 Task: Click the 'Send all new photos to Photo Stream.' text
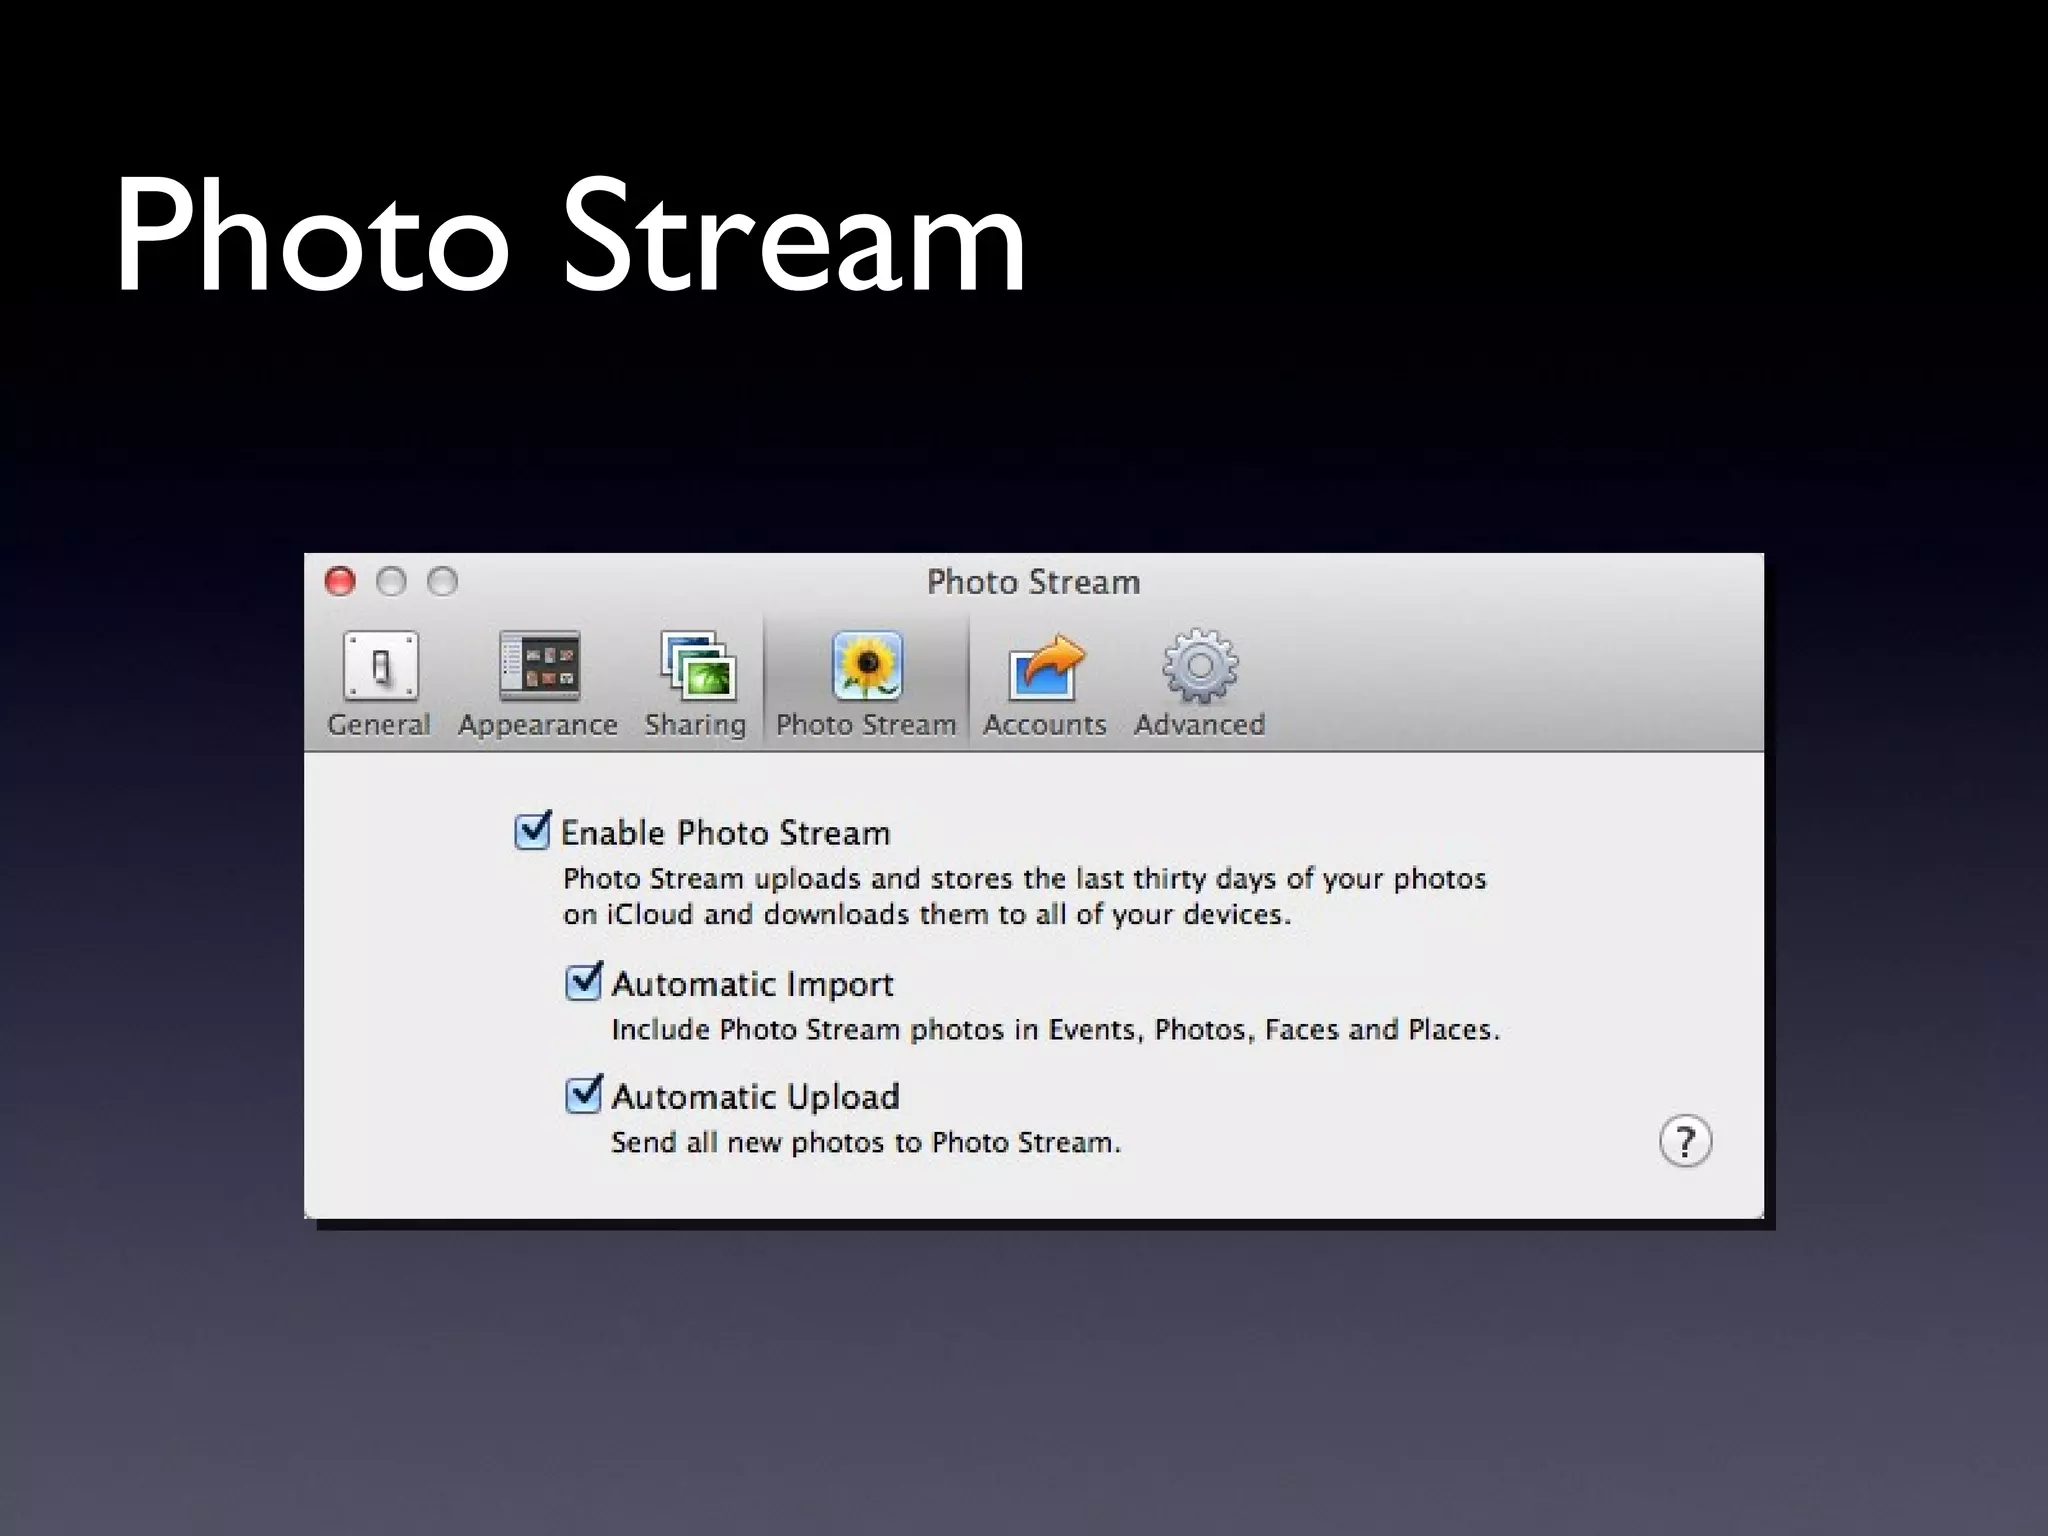(x=866, y=1142)
